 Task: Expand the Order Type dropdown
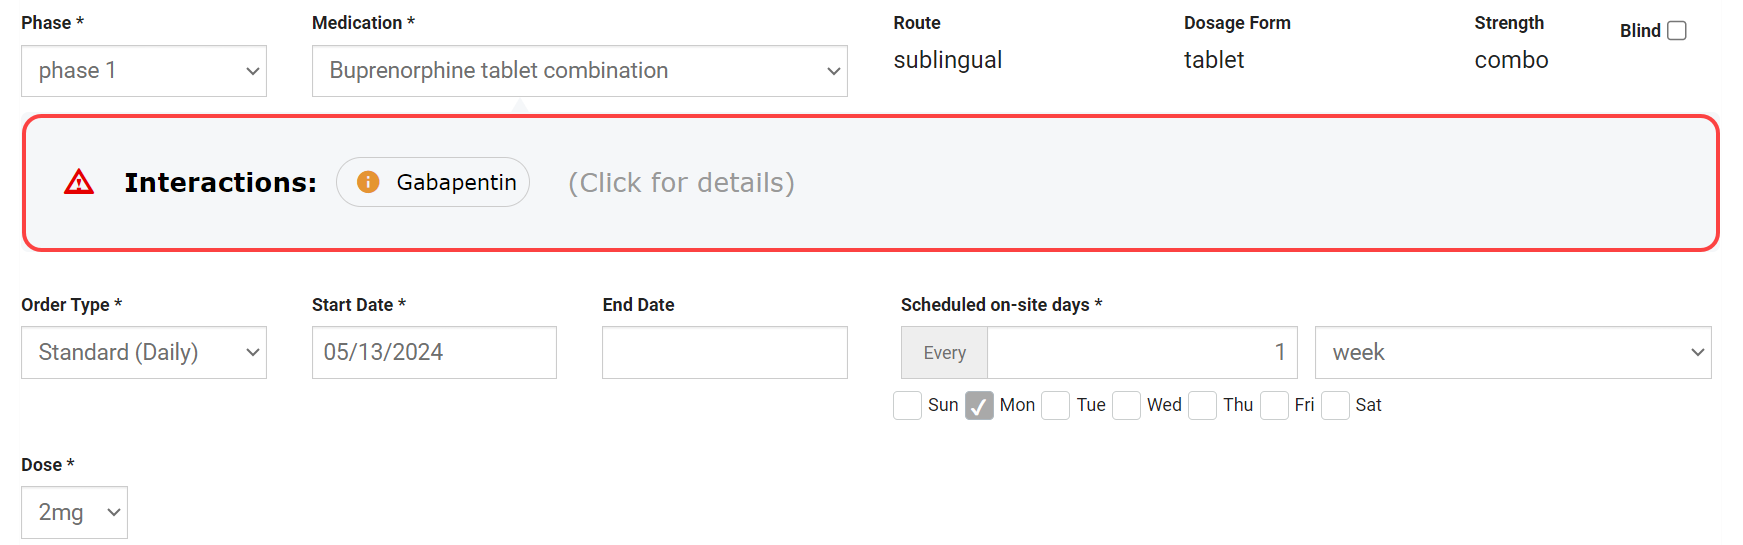click(x=144, y=353)
